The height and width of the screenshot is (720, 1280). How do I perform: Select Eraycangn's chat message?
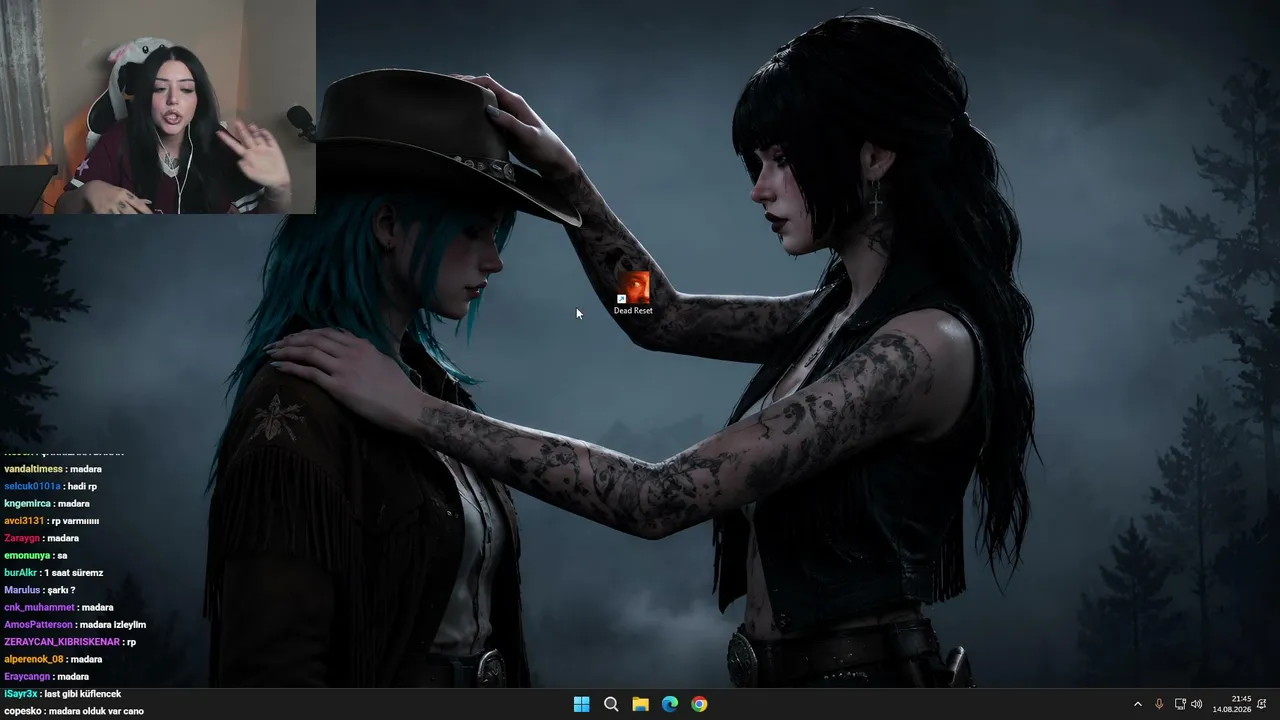46,677
